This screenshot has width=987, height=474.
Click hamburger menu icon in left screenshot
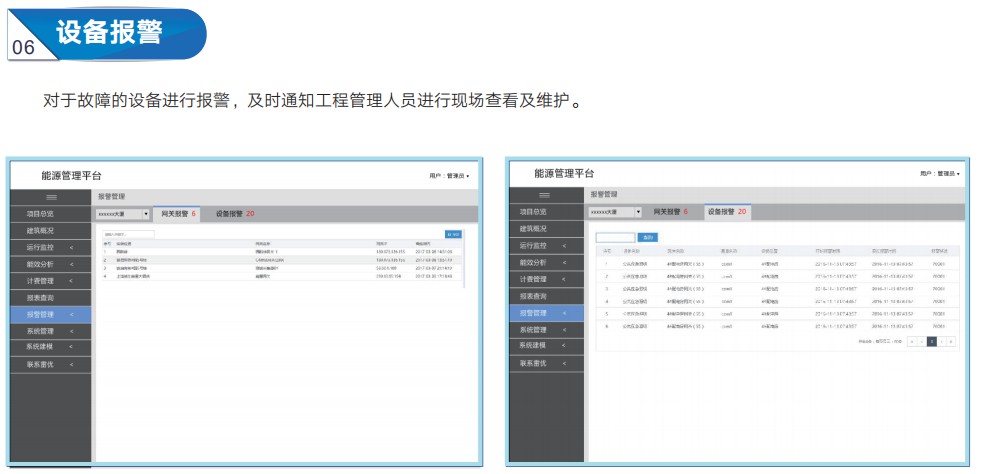51,197
